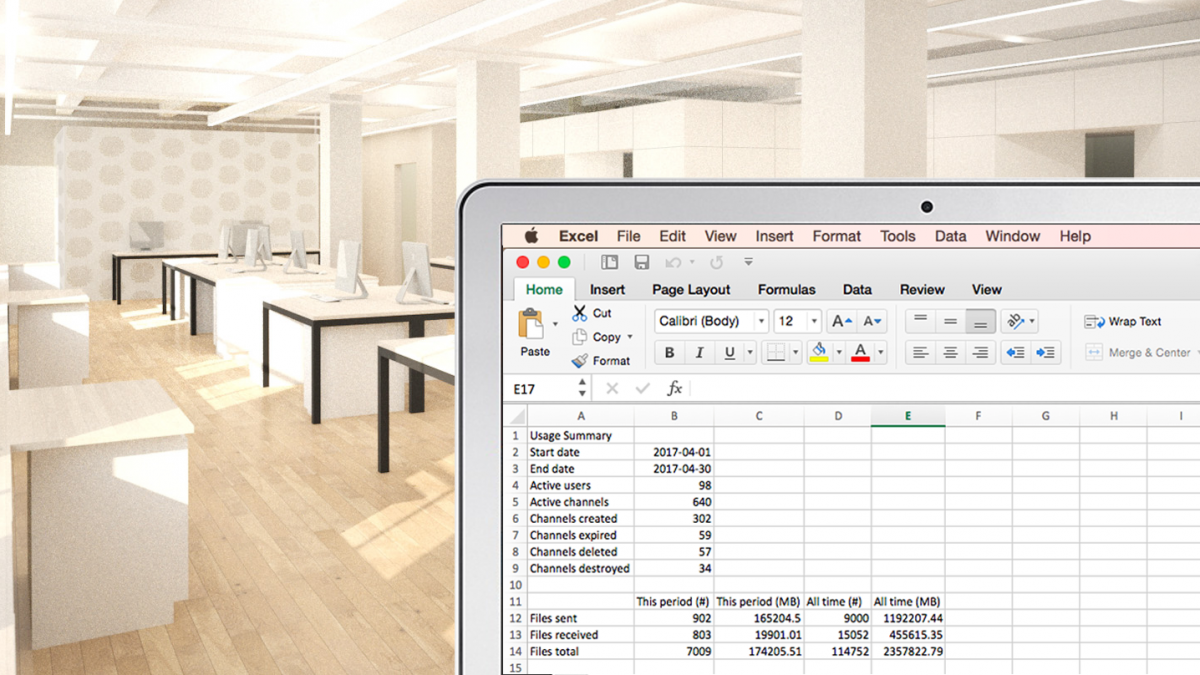Open the underline style dropdown arrow
This screenshot has width=1200, height=675.
[x=749, y=353]
